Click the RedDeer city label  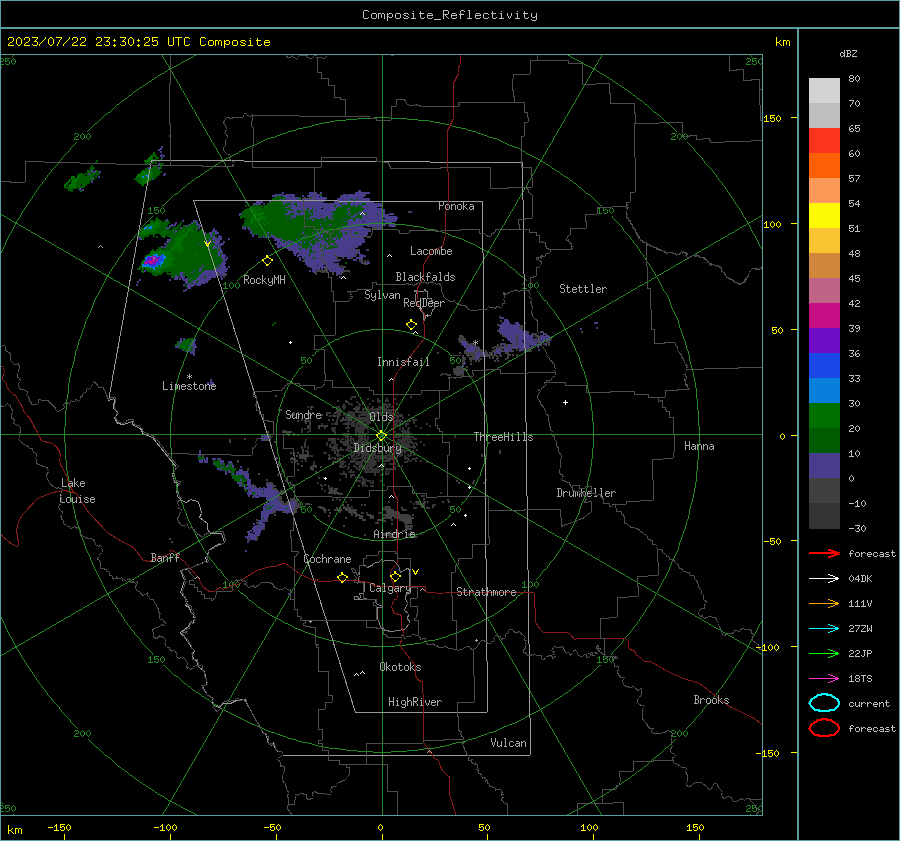click(x=424, y=303)
